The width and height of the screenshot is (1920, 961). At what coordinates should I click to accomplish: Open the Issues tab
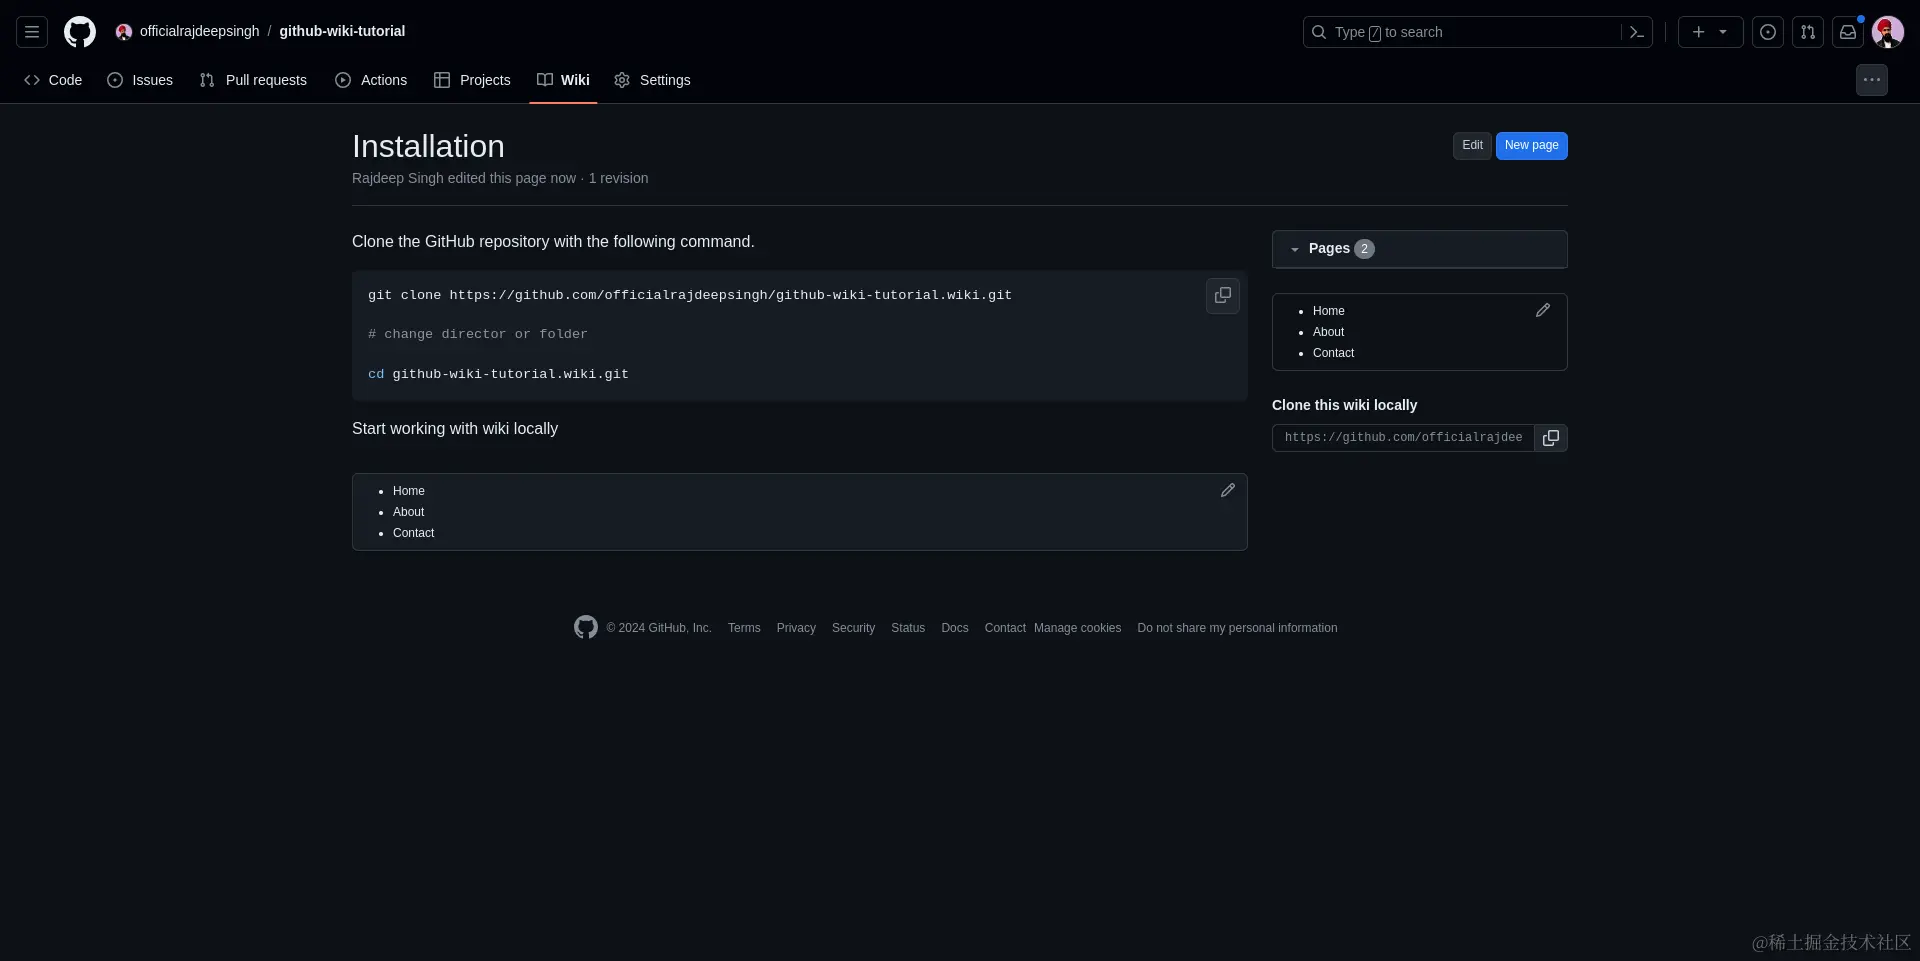click(x=140, y=80)
